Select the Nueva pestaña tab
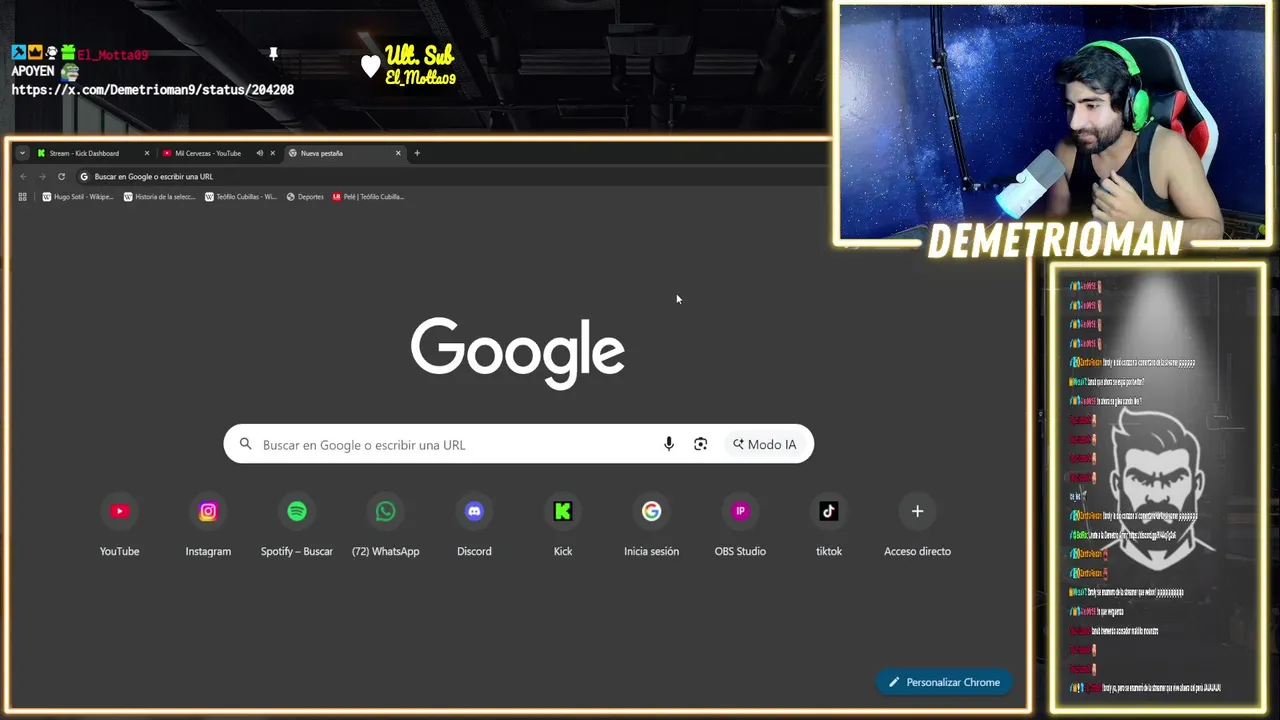Screen dimensions: 1280x720 click(345, 153)
